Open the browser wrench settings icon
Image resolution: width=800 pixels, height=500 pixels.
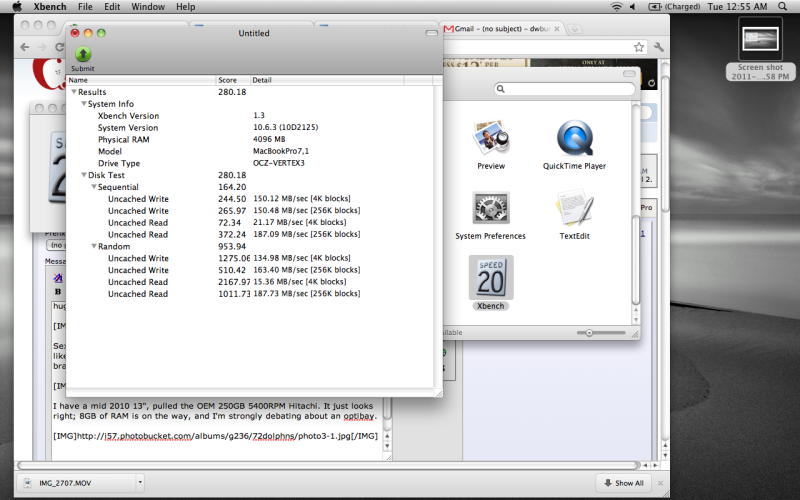(659, 47)
